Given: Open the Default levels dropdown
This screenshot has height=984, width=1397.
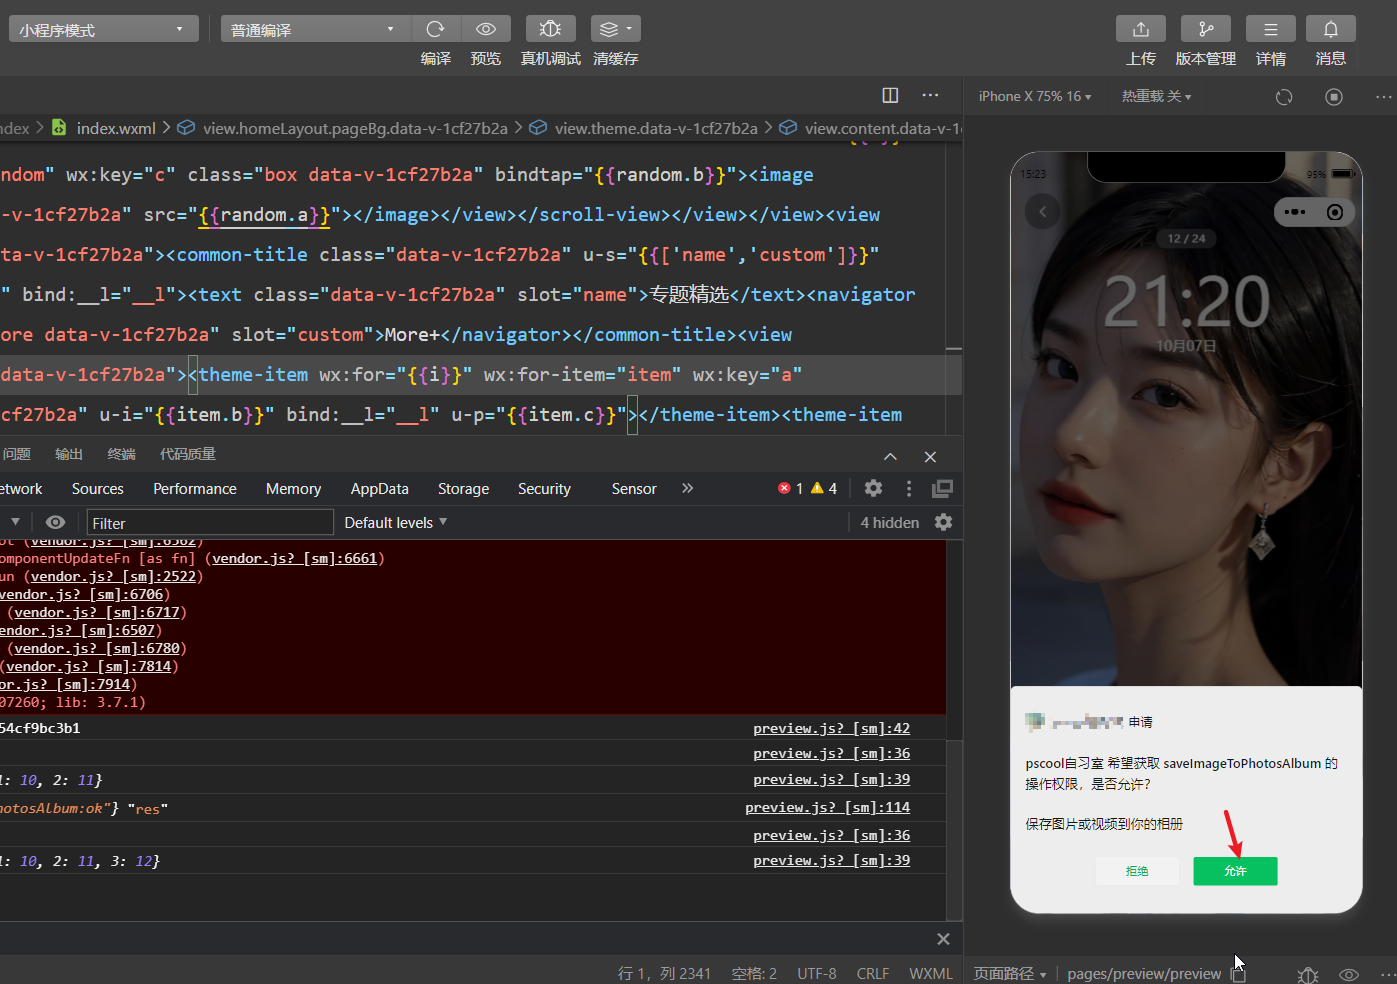Looking at the screenshot, I should [396, 522].
